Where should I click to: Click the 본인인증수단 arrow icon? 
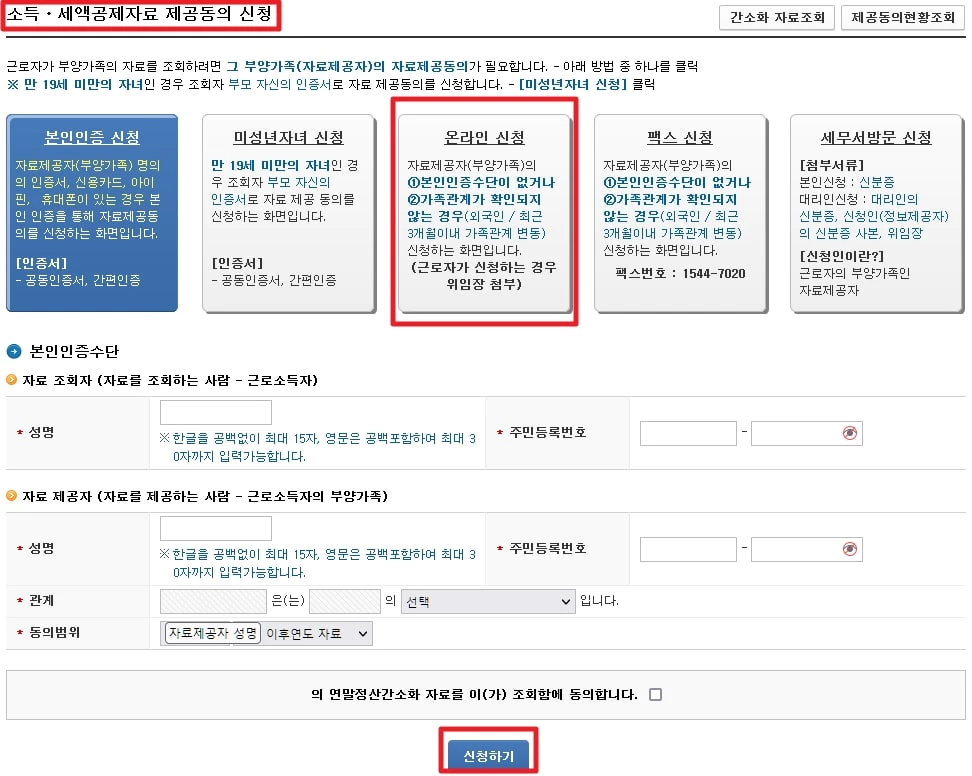14,351
